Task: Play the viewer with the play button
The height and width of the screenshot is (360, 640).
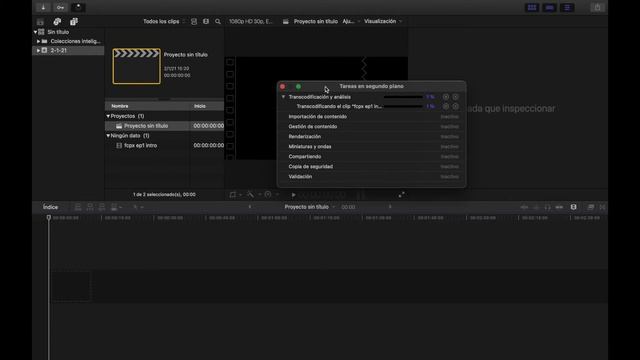Action: (293, 195)
